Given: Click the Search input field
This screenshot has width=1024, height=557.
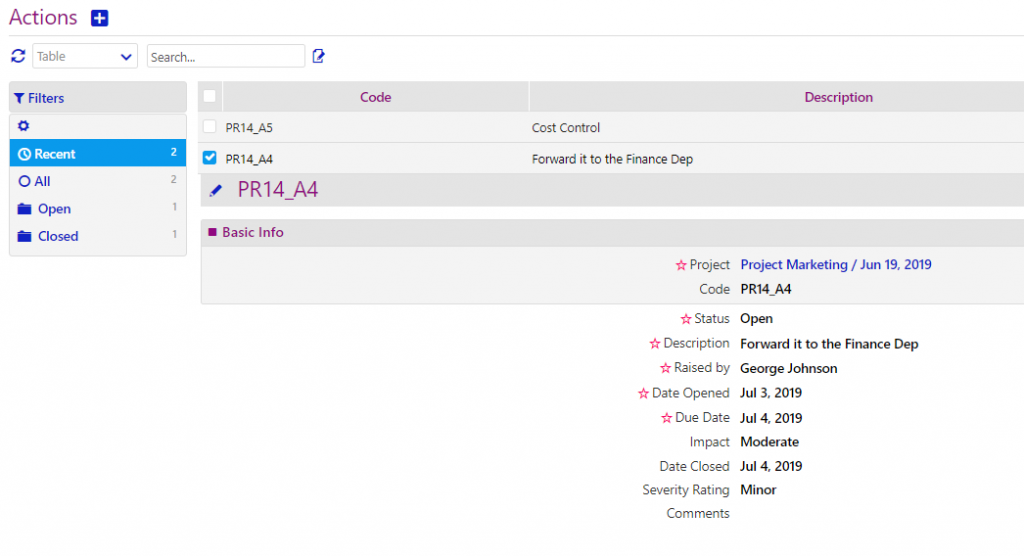Looking at the screenshot, I should tap(225, 56).
